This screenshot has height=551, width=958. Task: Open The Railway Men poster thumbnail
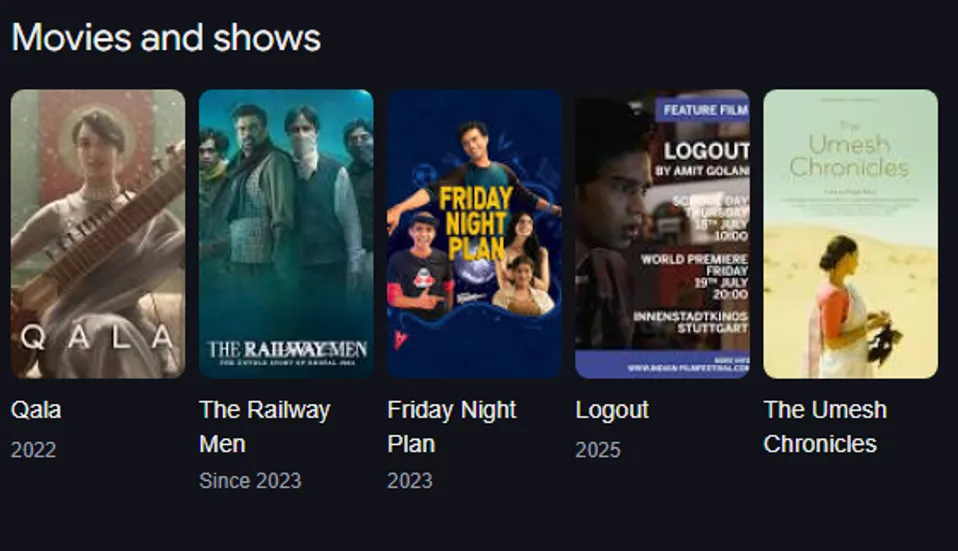[286, 234]
